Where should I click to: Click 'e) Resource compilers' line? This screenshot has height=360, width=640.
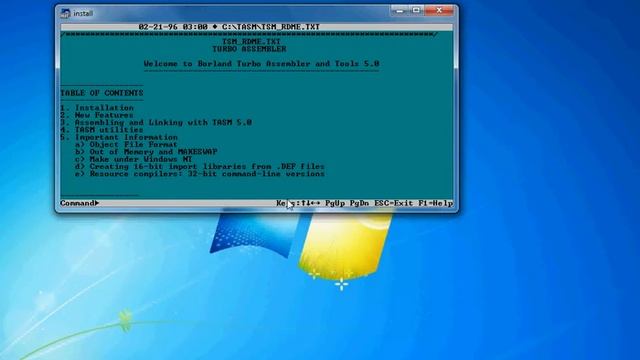[x=200, y=174]
